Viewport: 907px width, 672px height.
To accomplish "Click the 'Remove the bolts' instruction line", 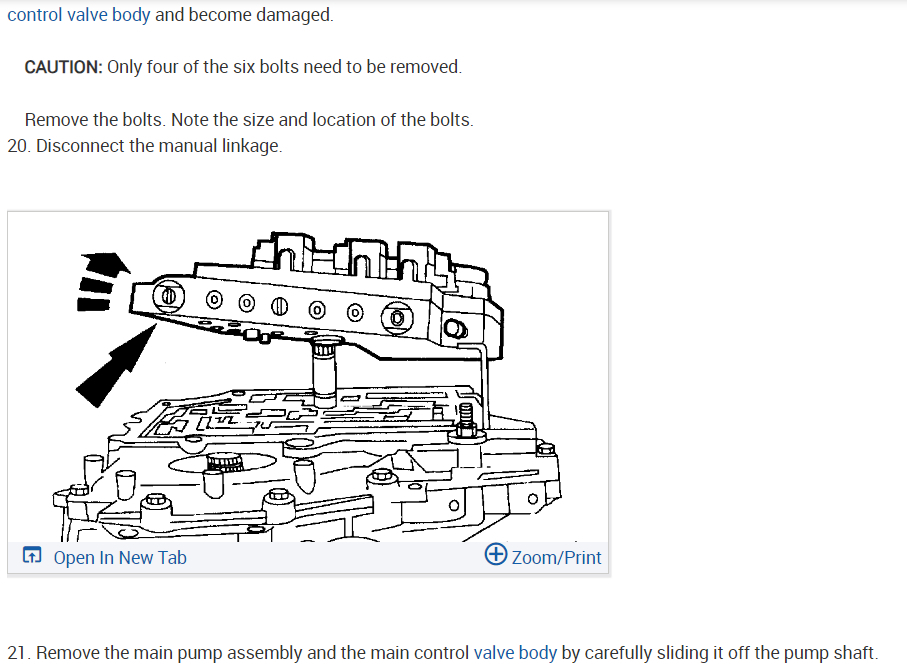I will 249,120.
